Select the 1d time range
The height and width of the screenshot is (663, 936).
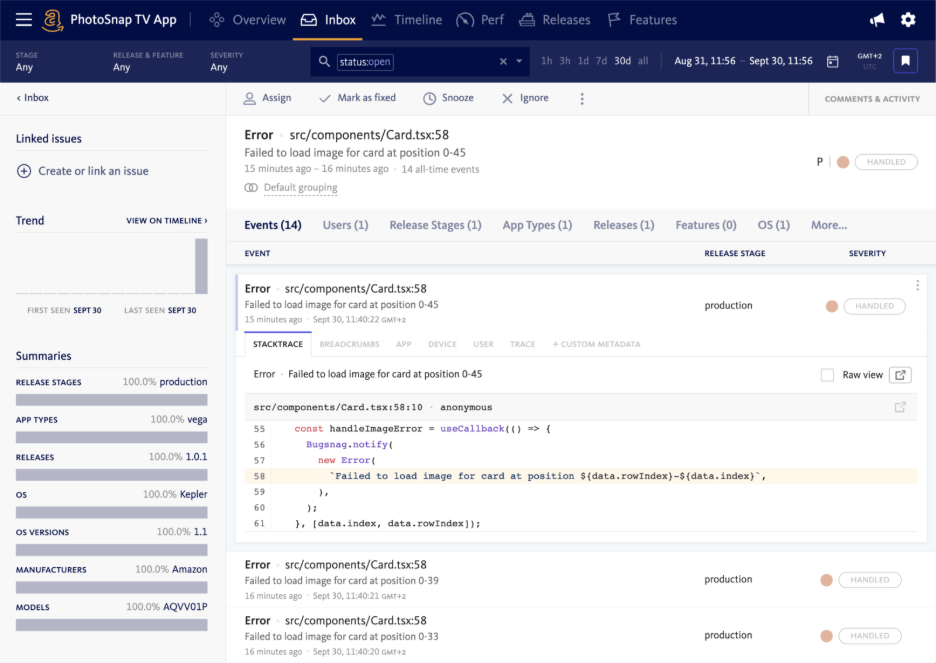583,61
